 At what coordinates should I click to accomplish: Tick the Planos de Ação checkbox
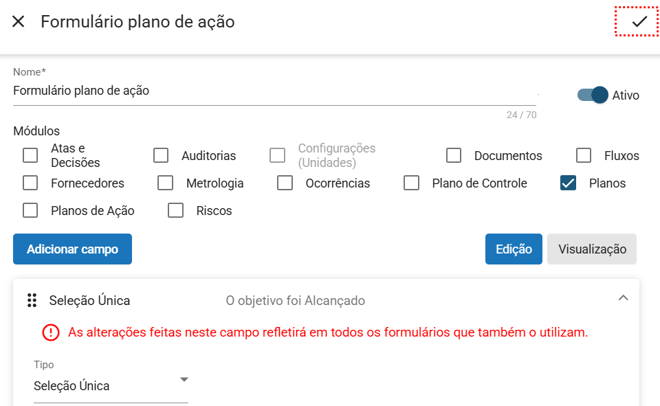click(x=30, y=211)
